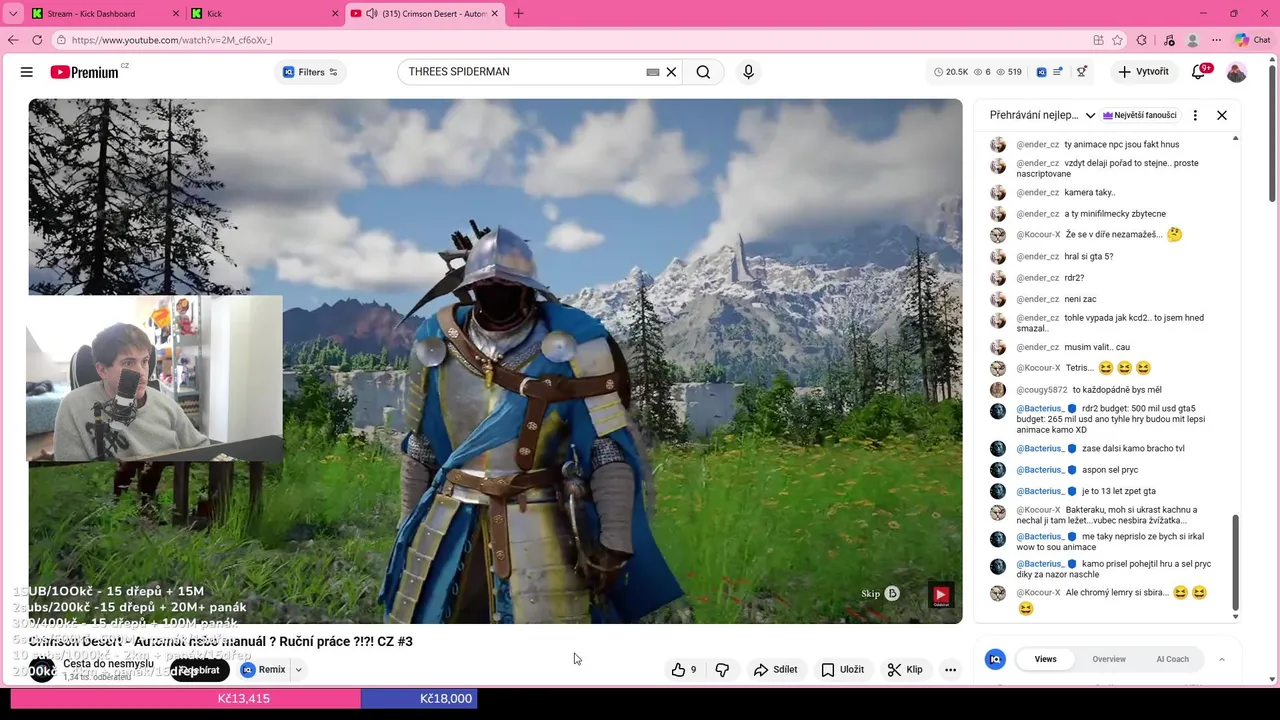Open the notifications bell showing 9+
1280x720 pixels.
pyautogui.click(x=1199, y=72)
